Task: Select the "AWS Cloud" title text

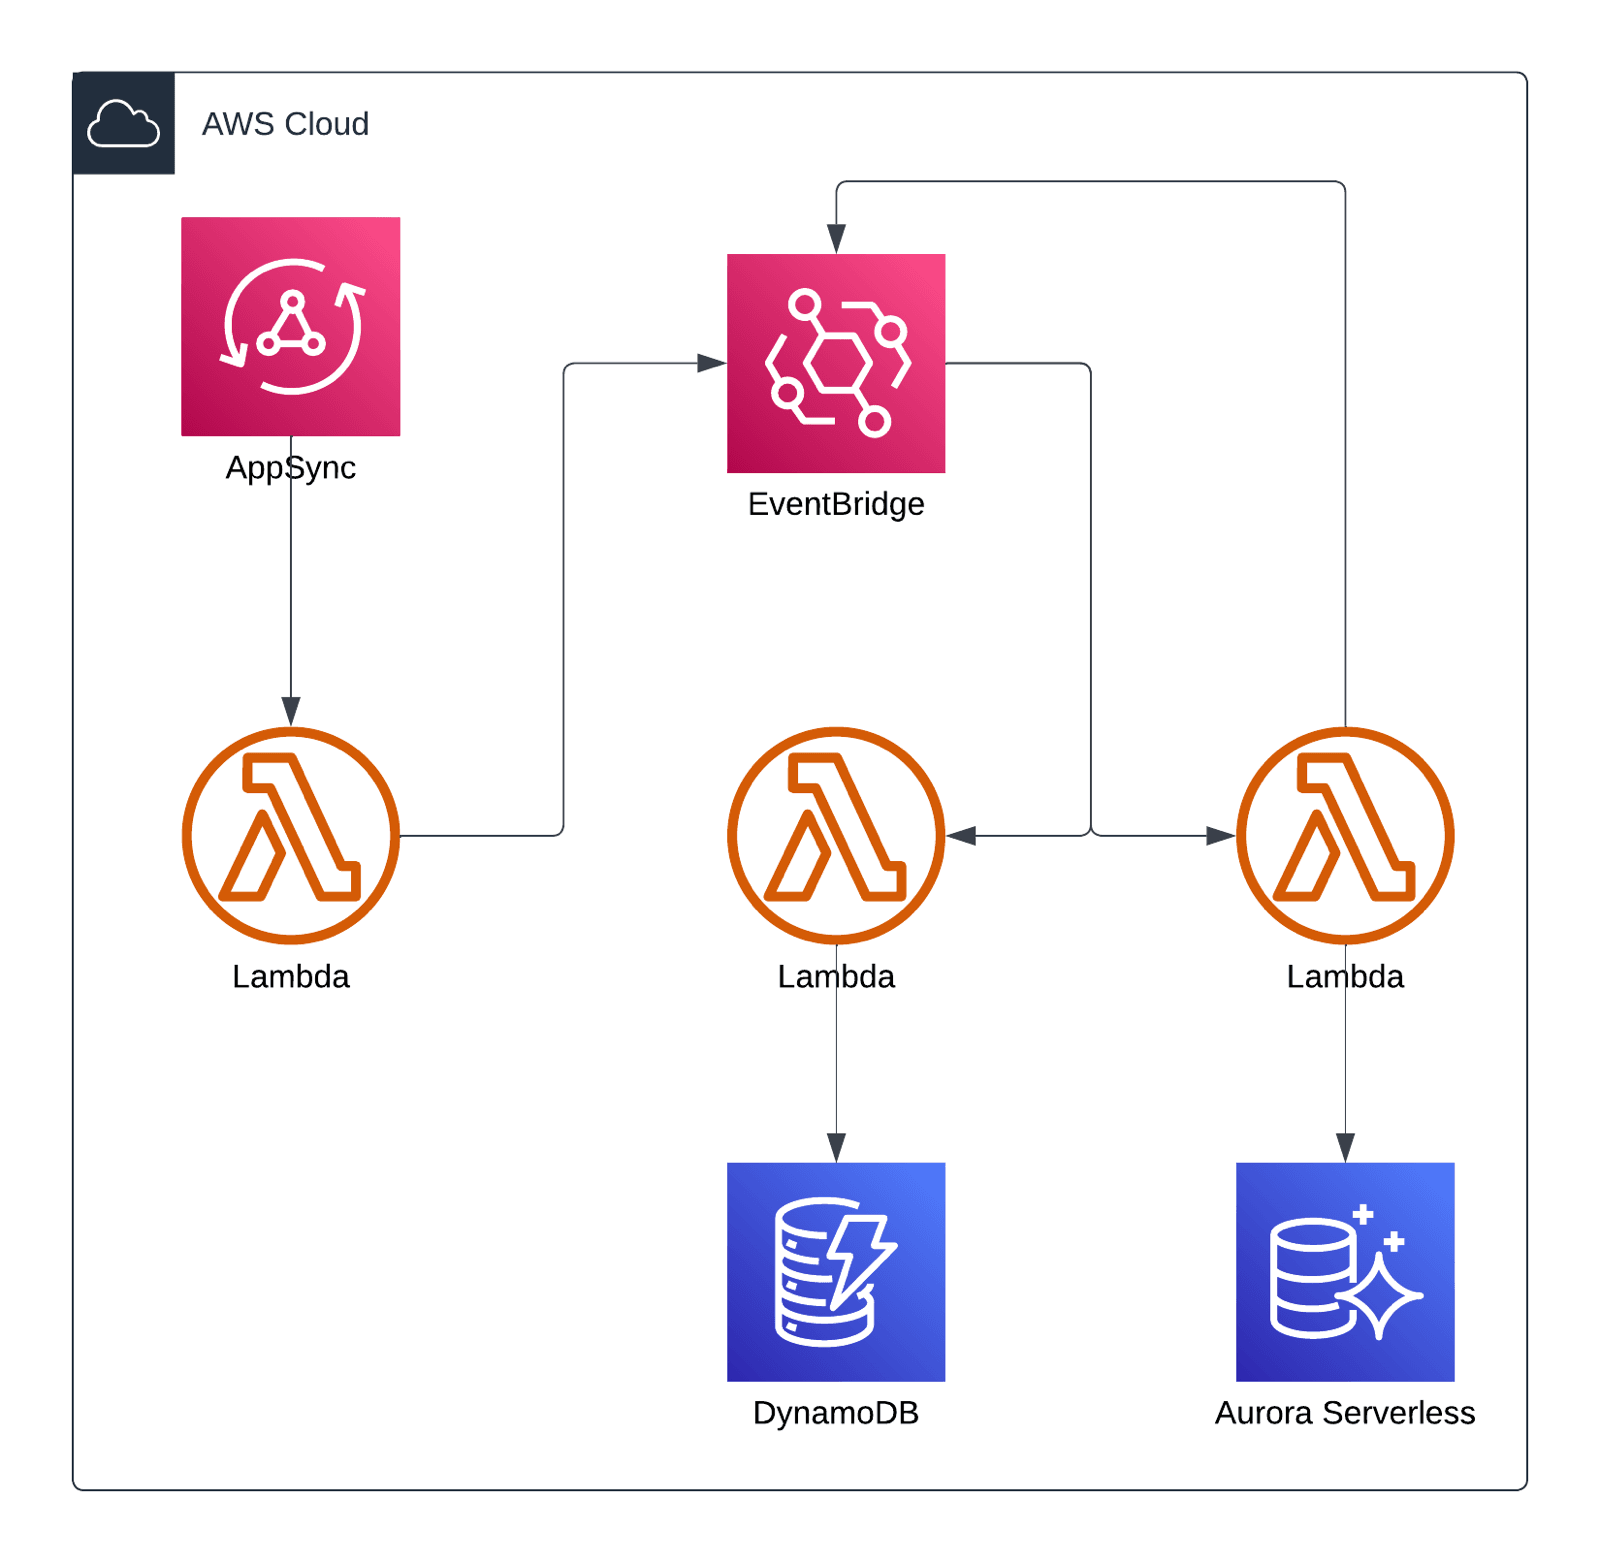Action: [x=285, y=124]
